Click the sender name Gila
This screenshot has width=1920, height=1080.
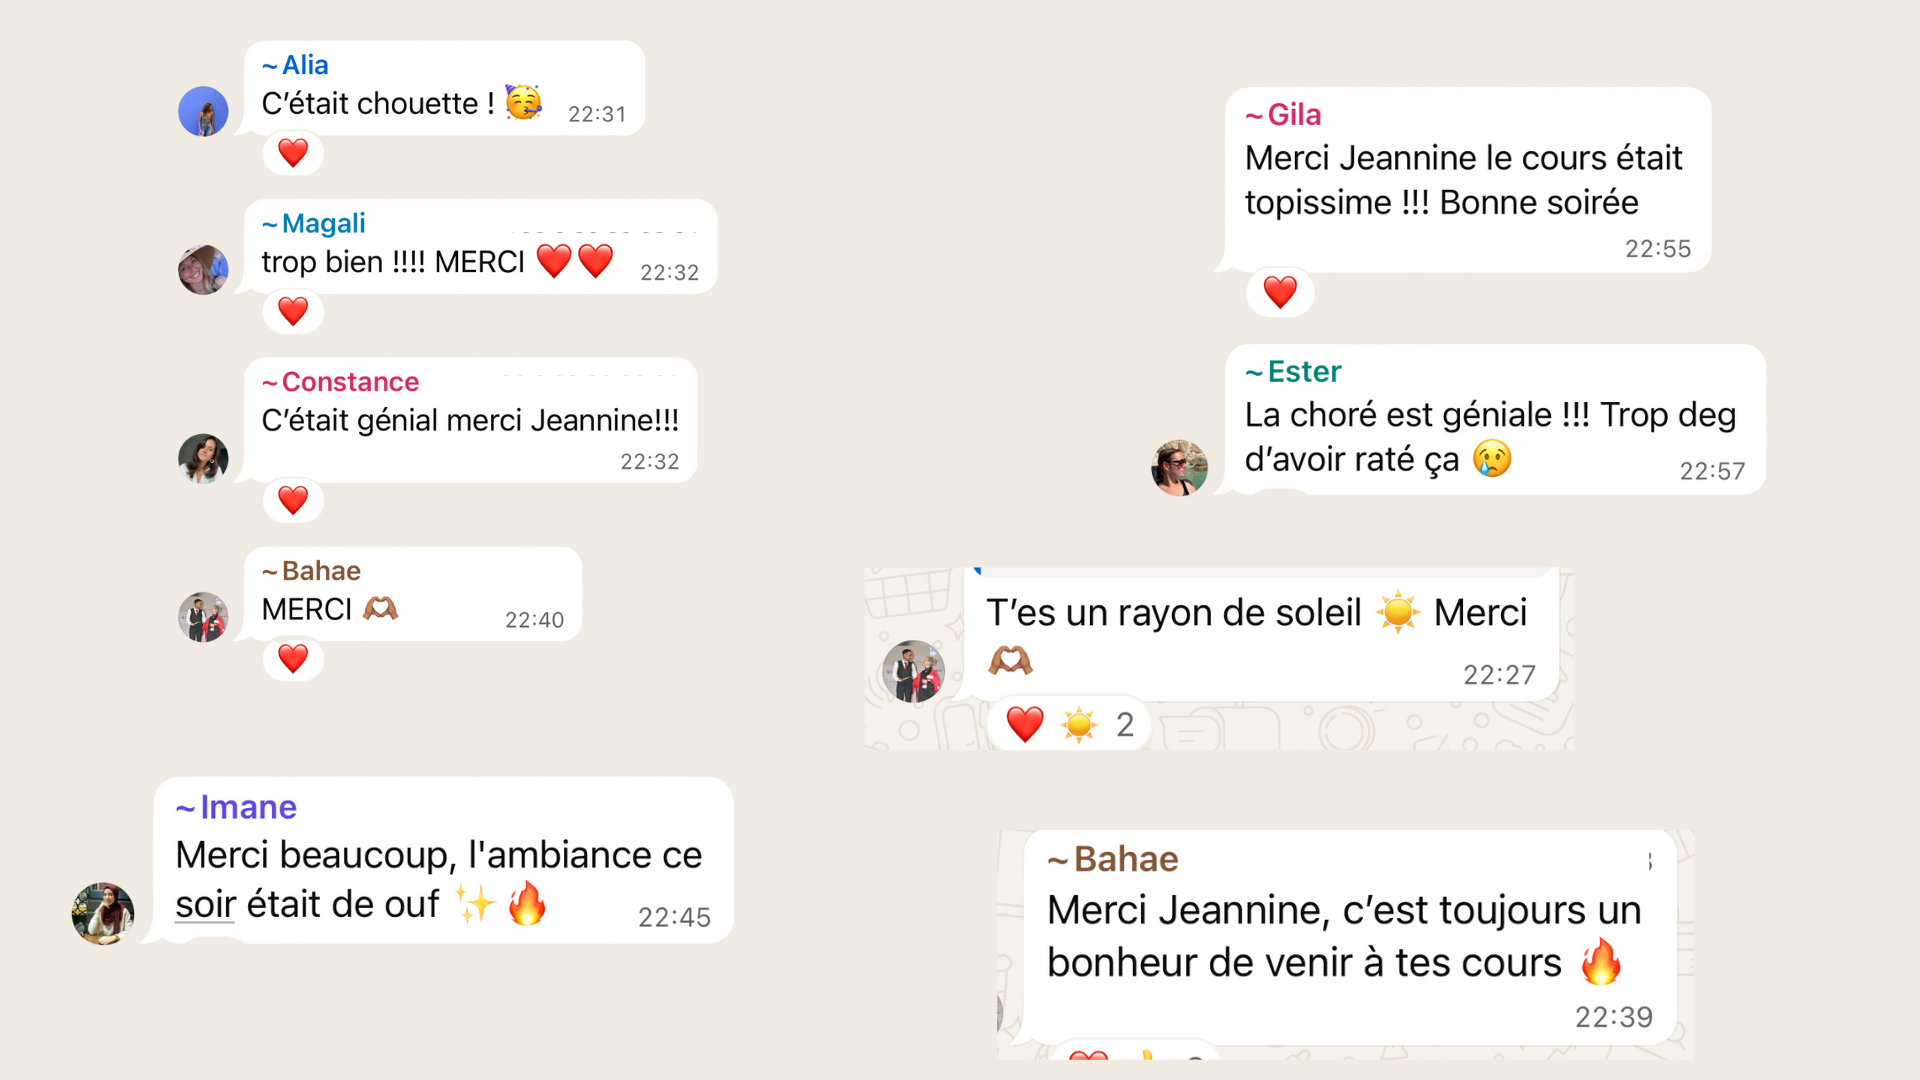1293,115
